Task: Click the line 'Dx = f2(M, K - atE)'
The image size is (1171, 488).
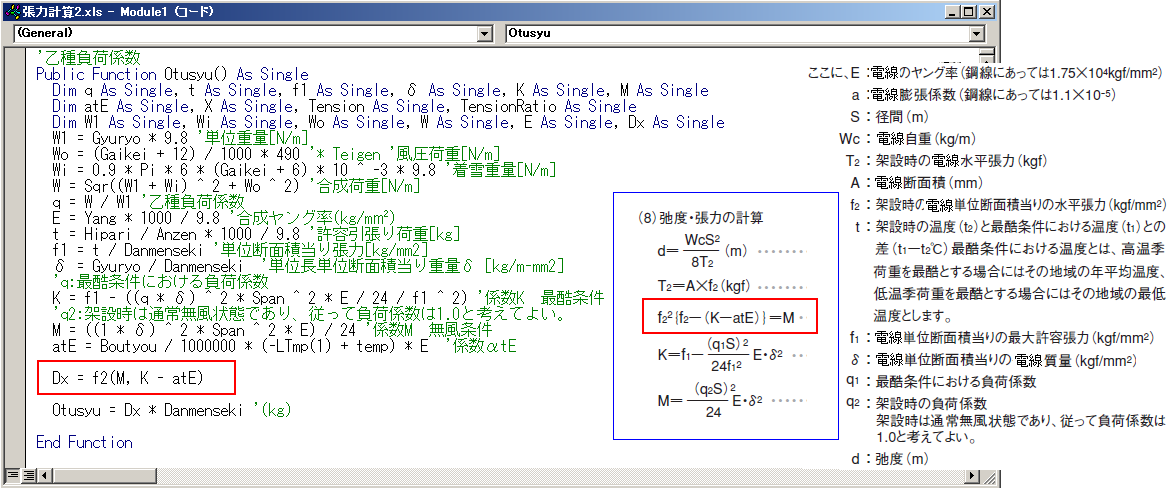Action: [x=128, y=380]
